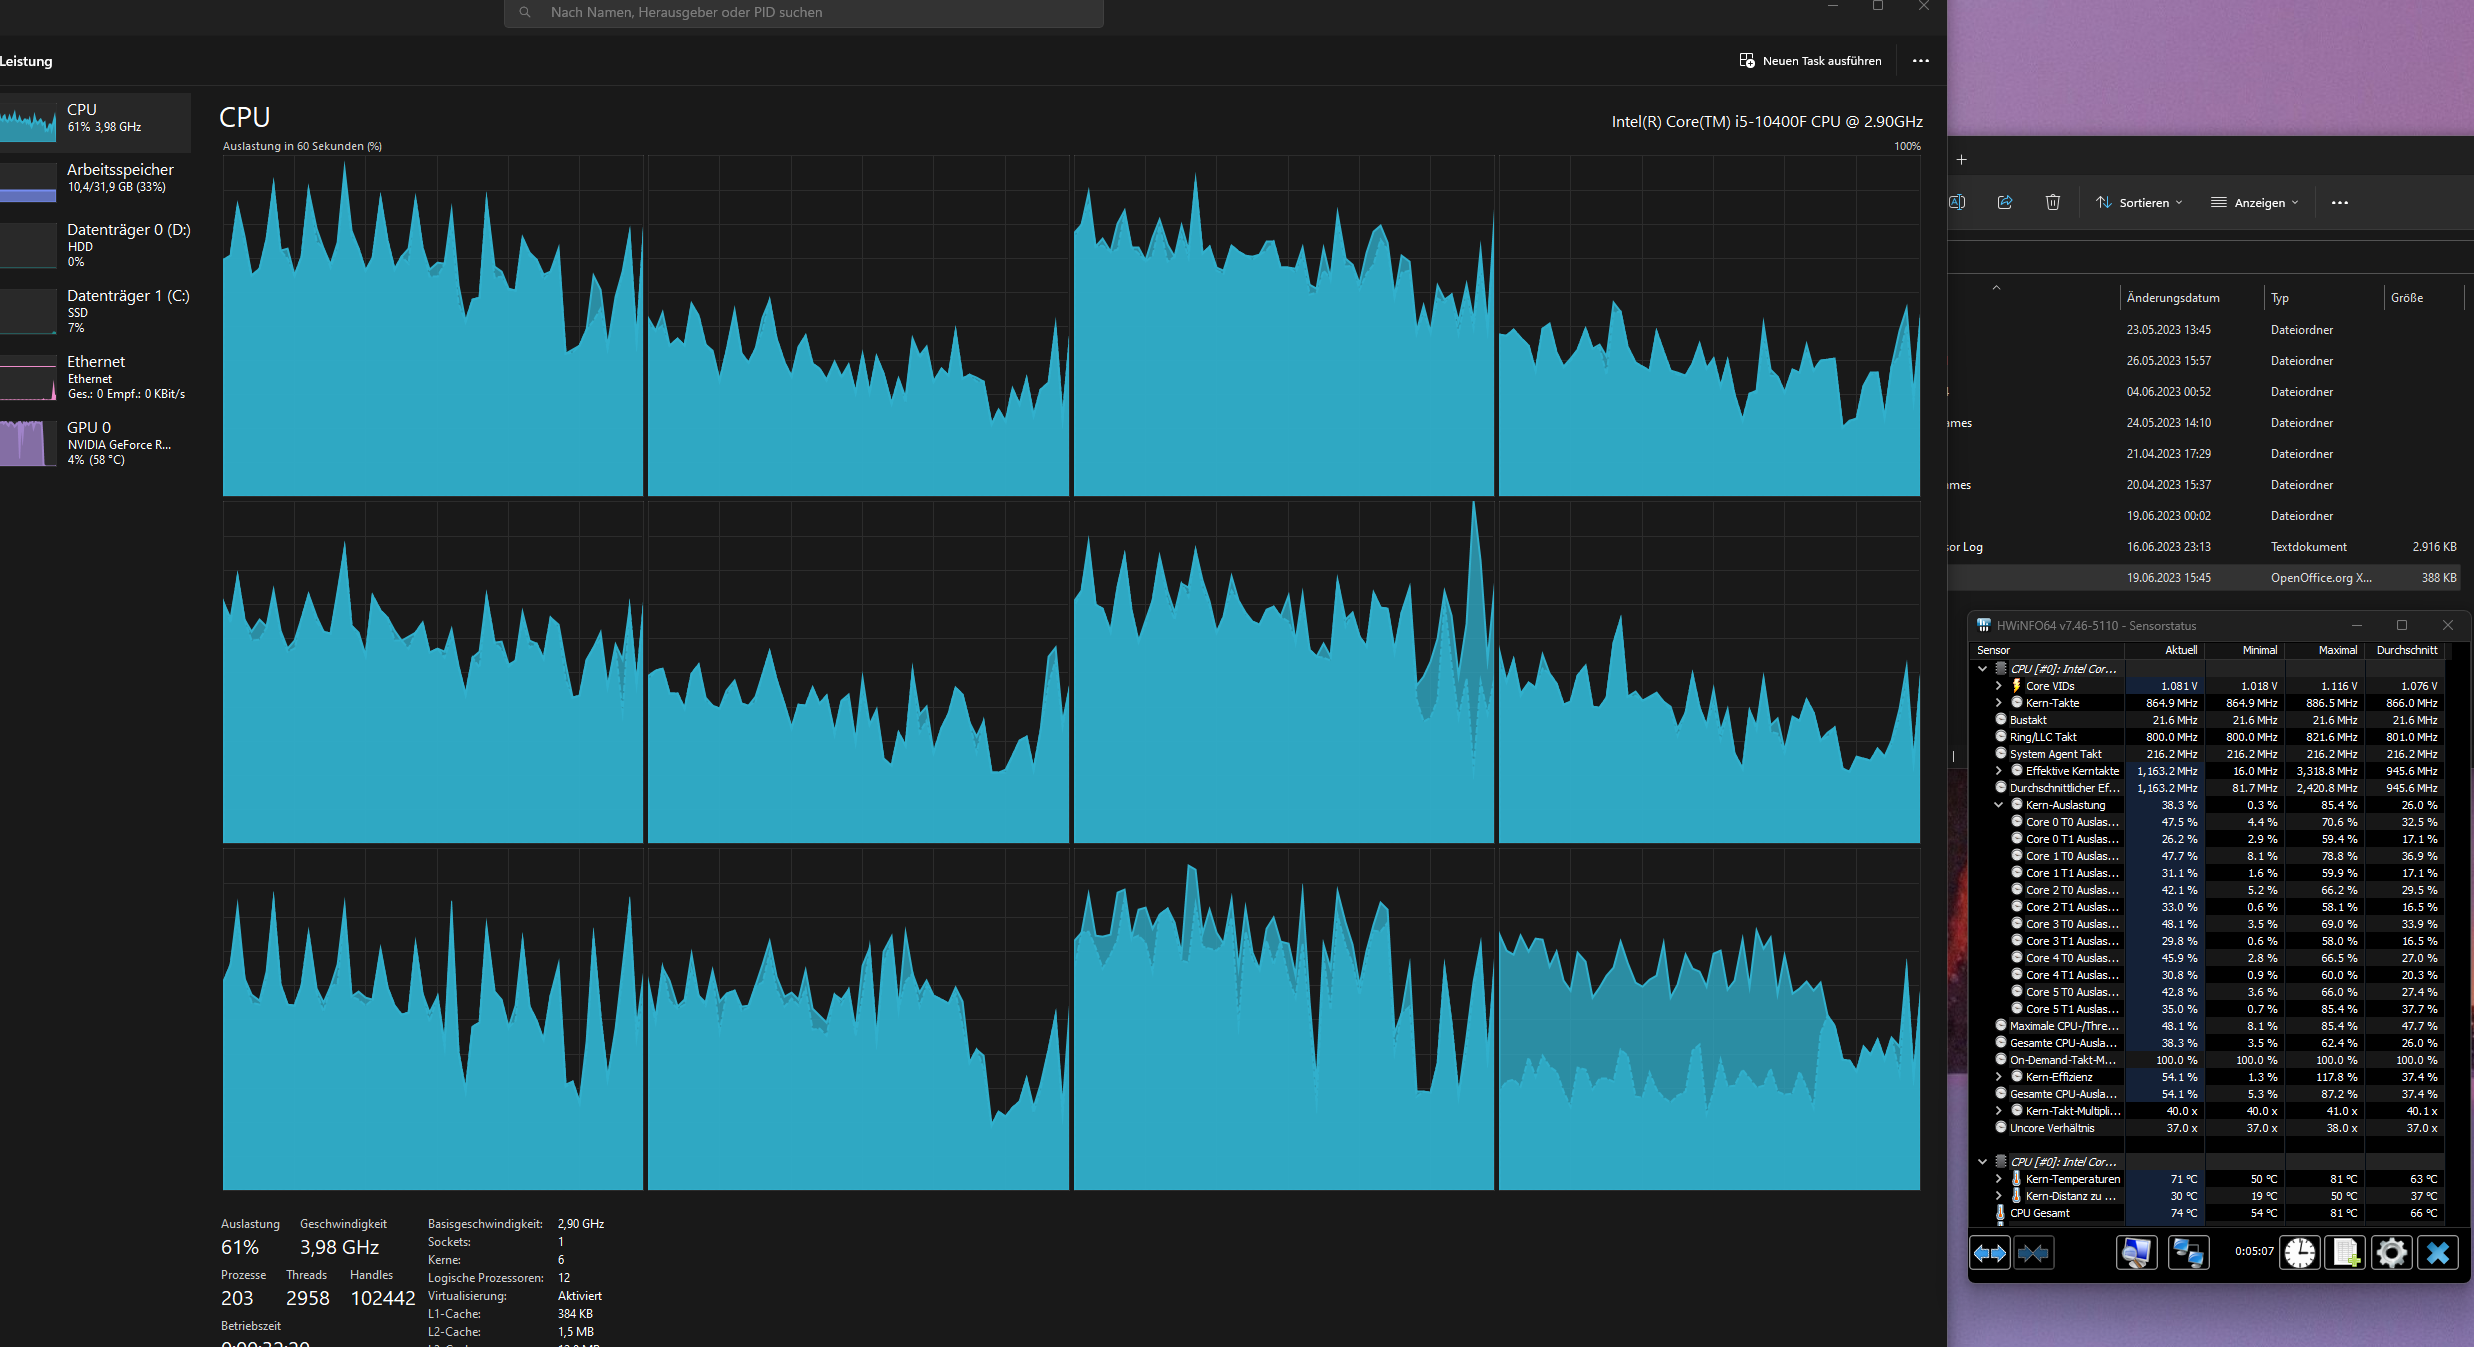2474x1347 pixels.
Task: Collapse Kern-Auslastung sensor group
Action: [x=1999, y=805]
